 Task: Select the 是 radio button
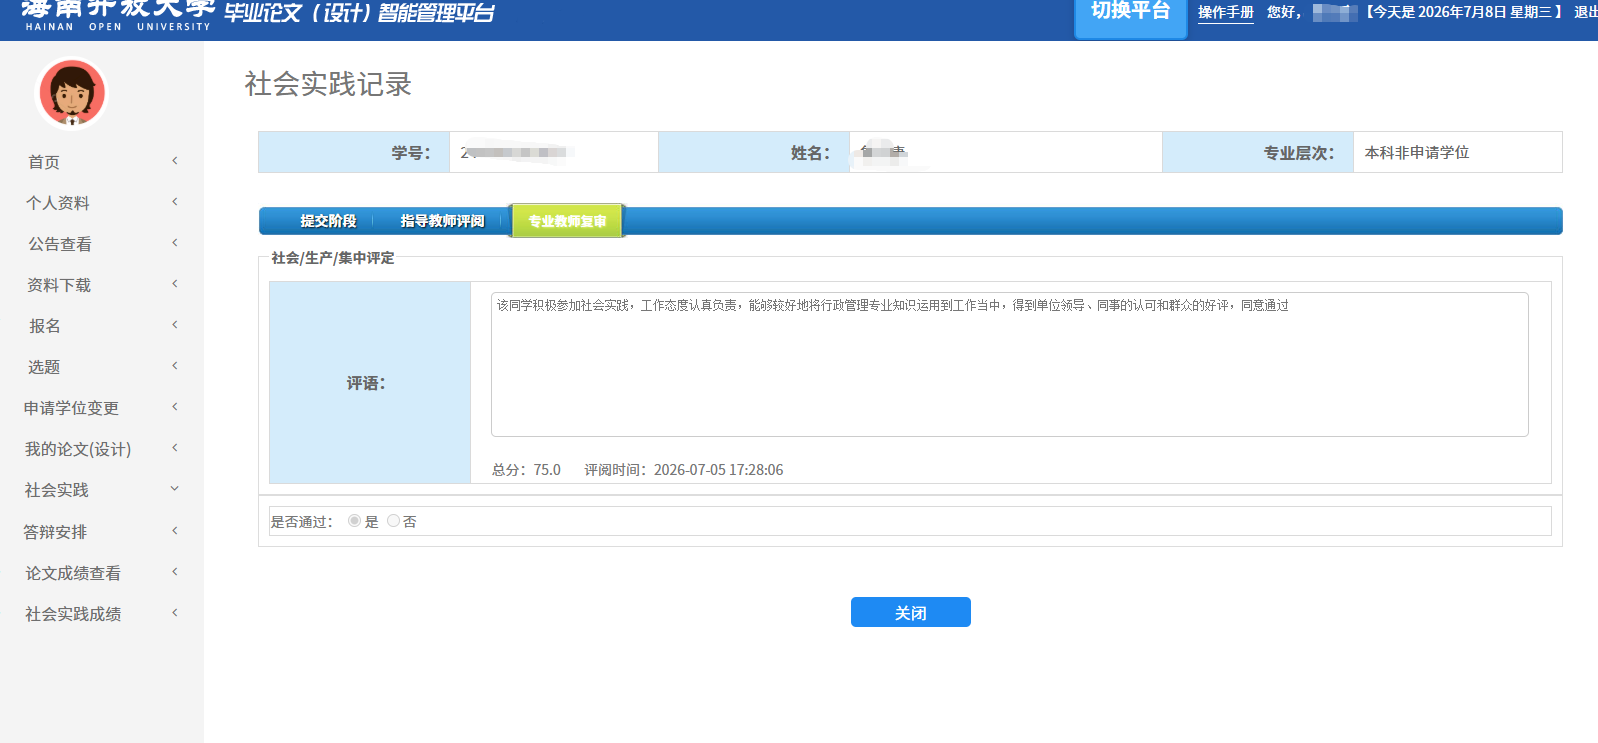(354, 521)
